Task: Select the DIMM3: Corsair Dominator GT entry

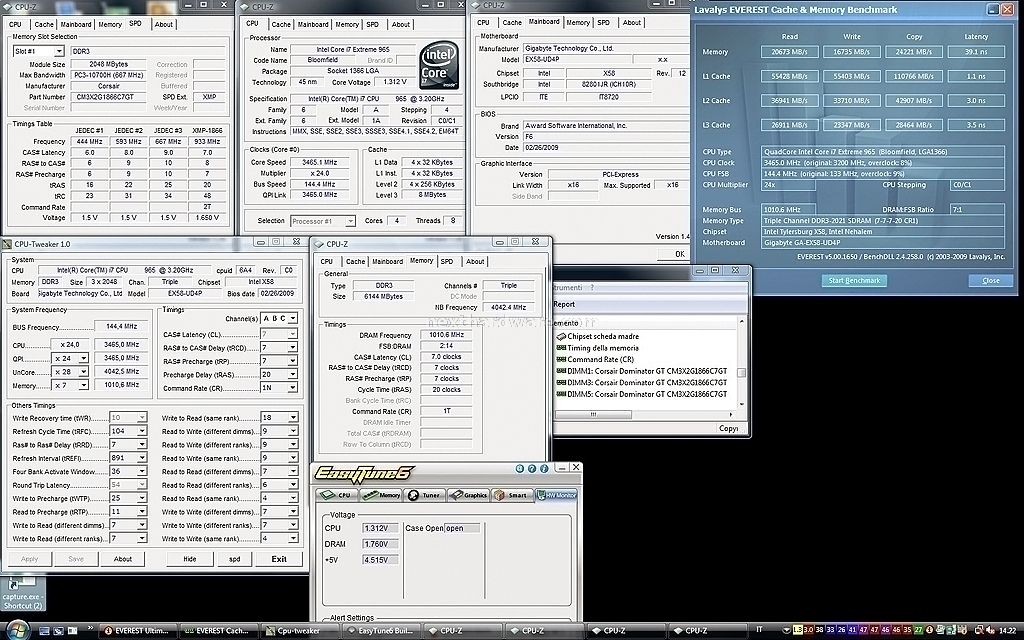Action: coord(641,383)
